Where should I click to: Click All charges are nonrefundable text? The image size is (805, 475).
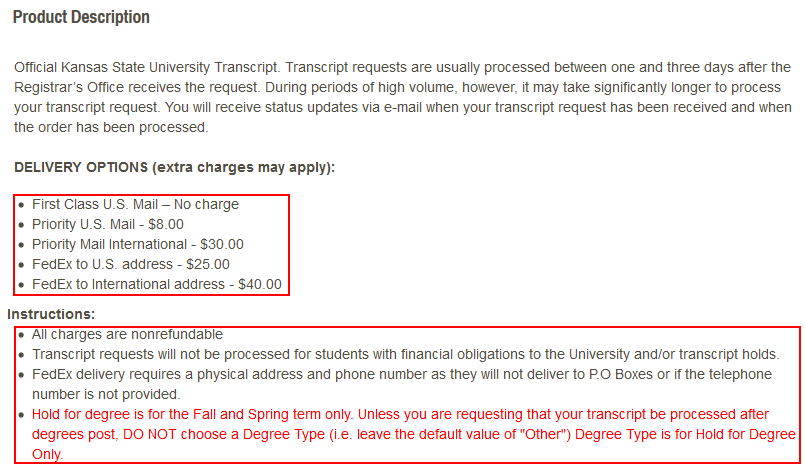click(127, 334)
